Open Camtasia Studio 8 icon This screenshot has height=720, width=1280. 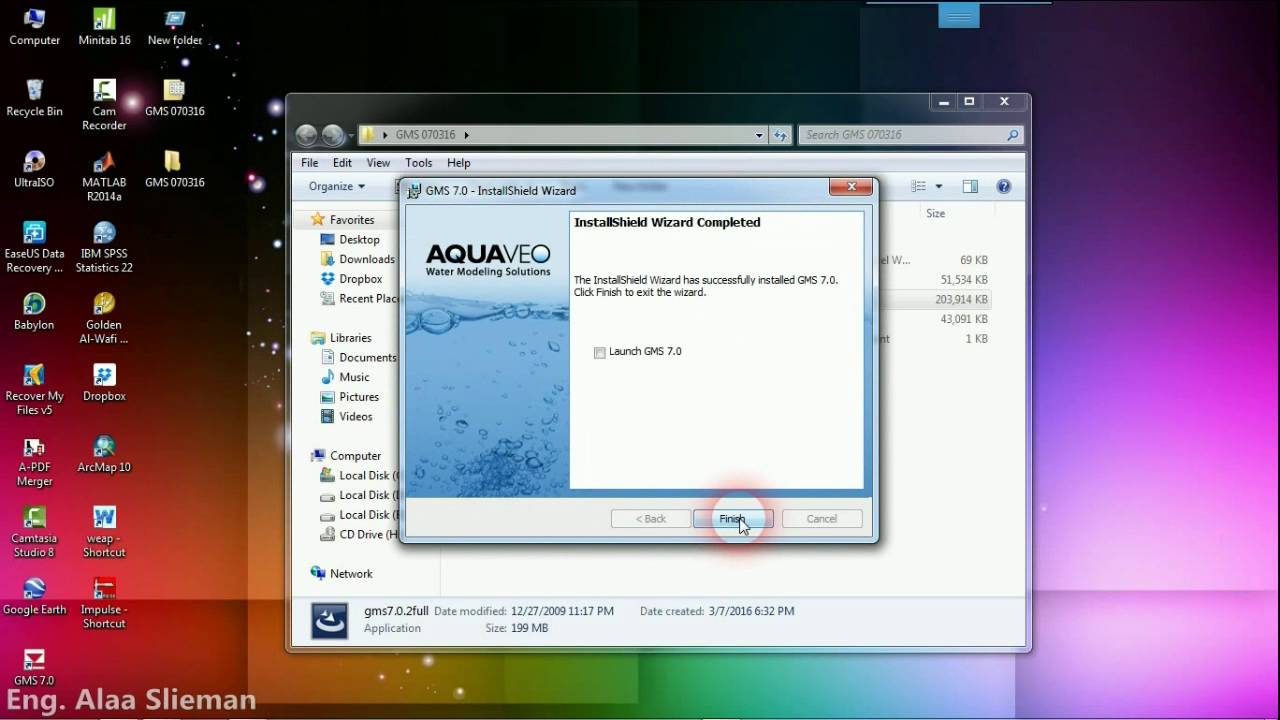coord(34,530)
